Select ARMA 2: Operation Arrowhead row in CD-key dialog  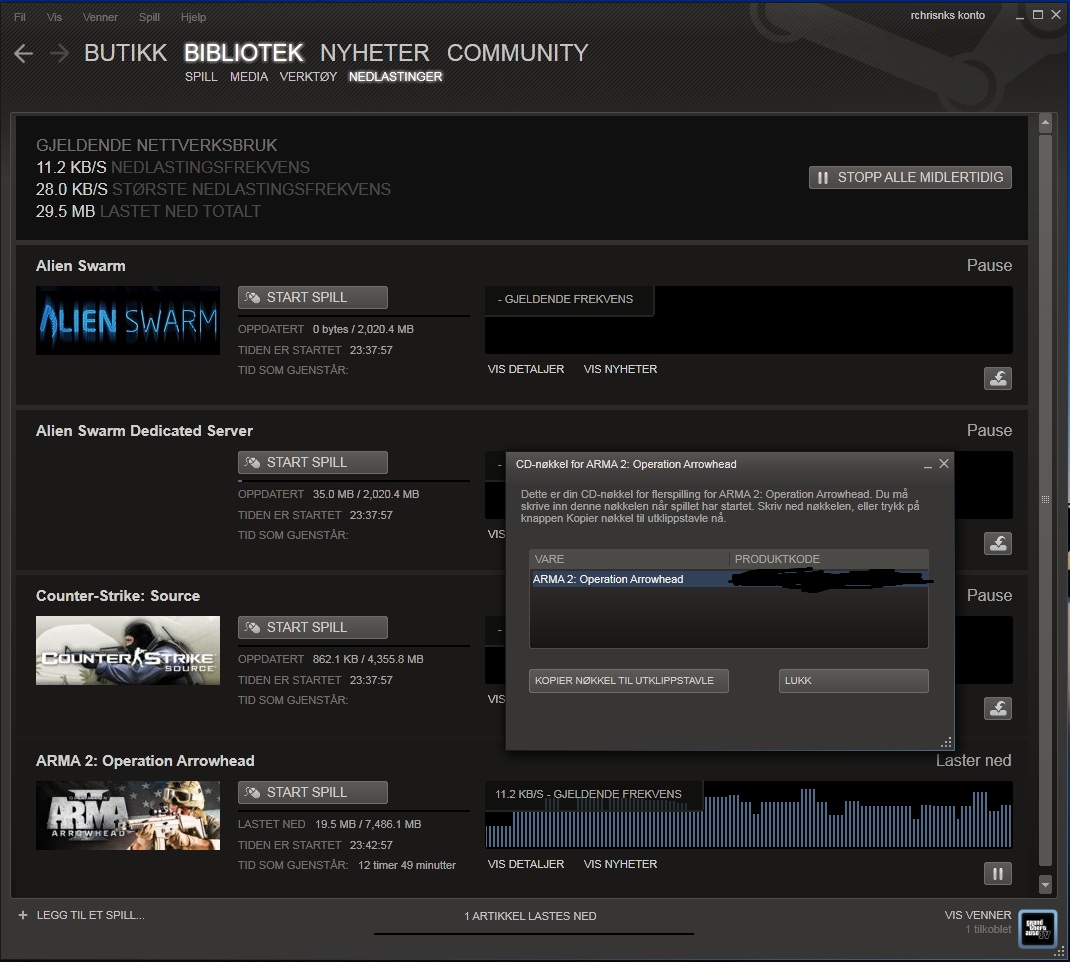pos(728,579)
